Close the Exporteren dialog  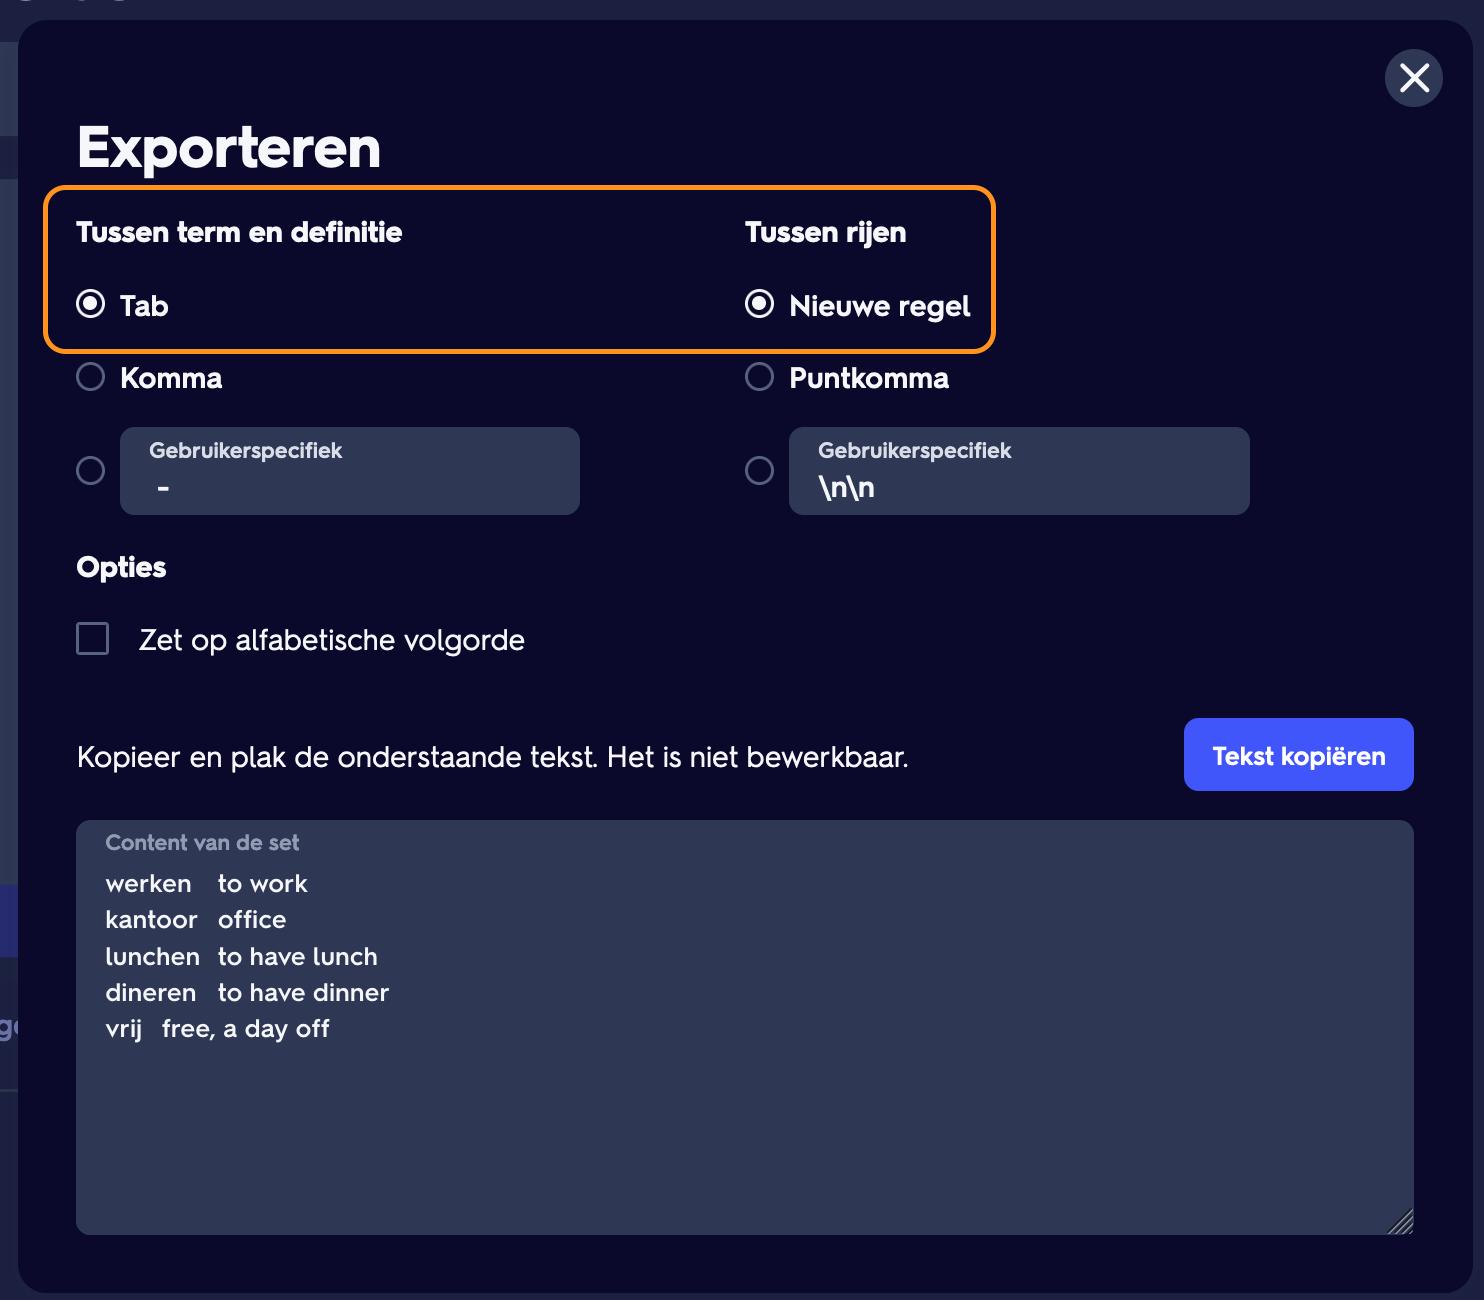click(1413, 77)
